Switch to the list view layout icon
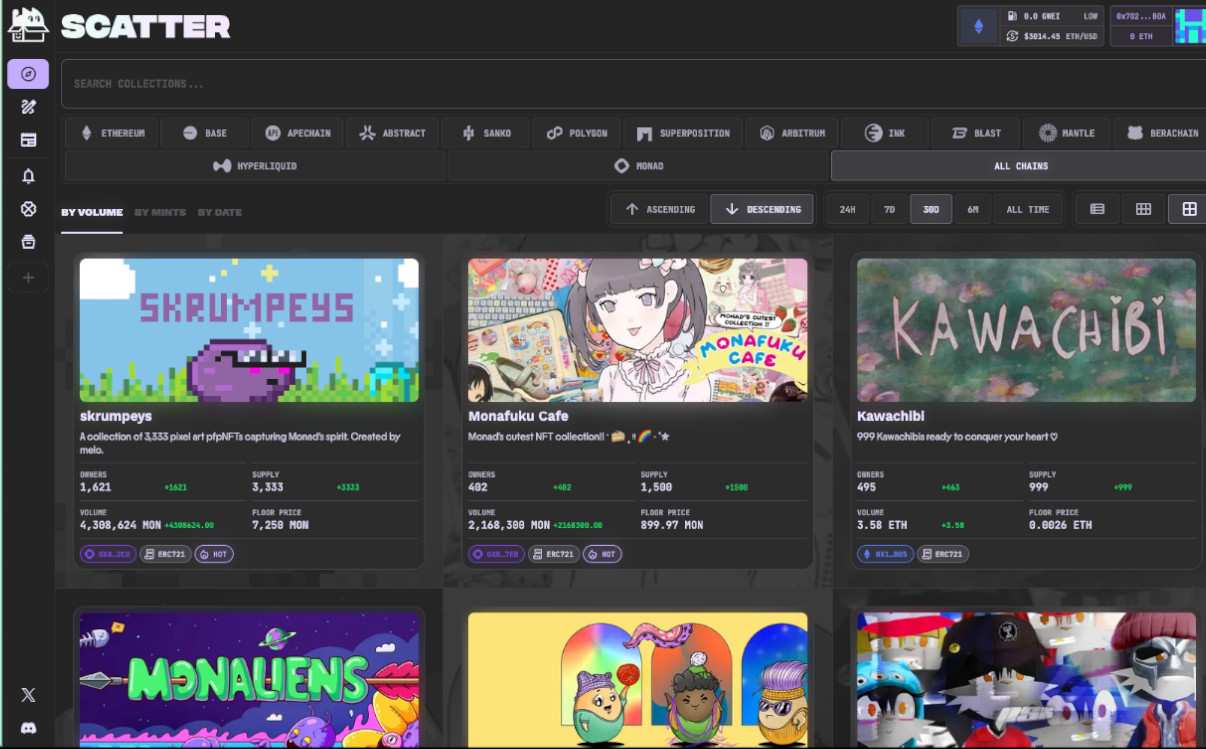The image size is (1206, 749). click(1097, 209)
